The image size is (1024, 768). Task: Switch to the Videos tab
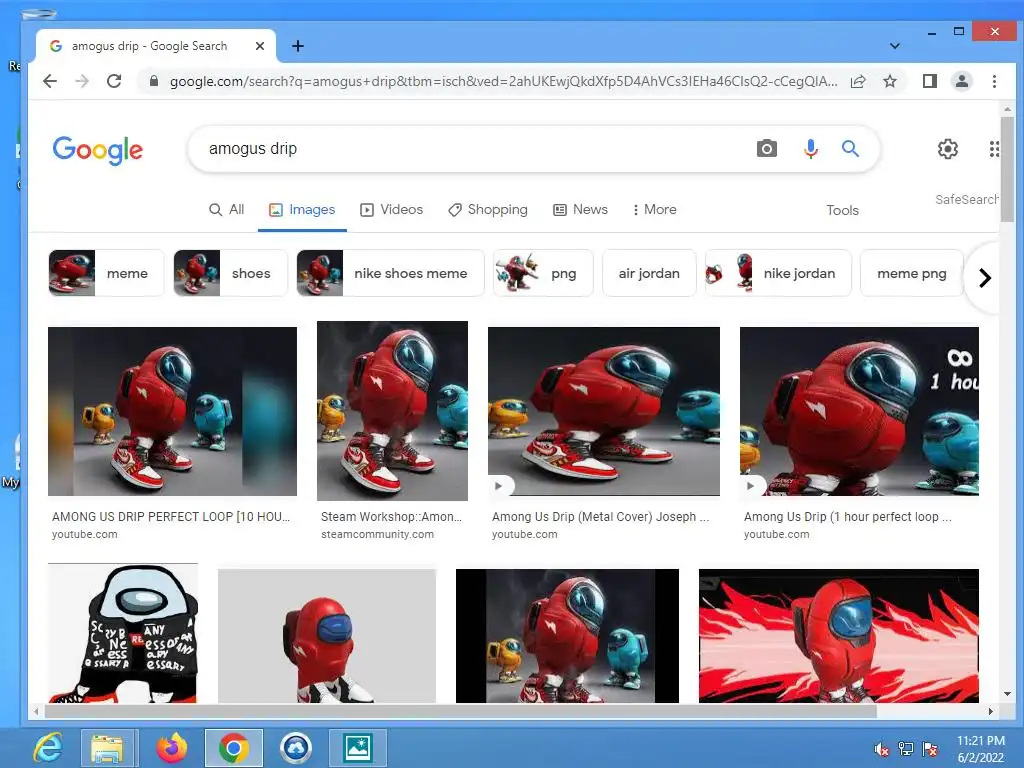[x=392, y=210]
